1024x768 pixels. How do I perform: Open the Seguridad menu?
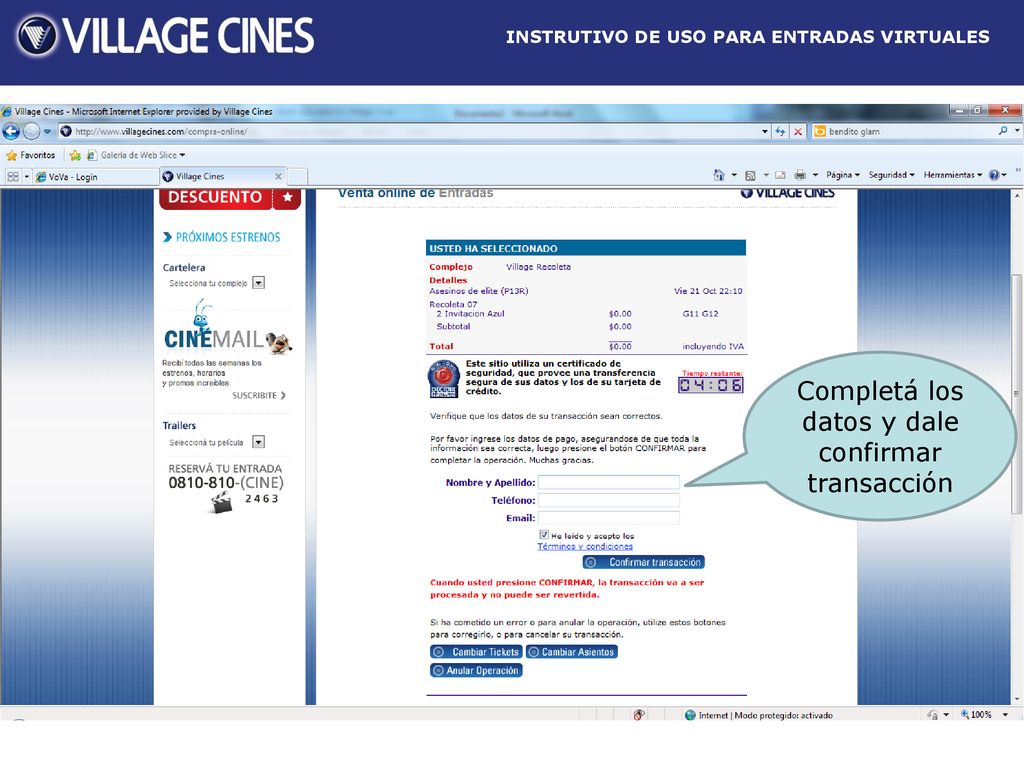pos(891,175)
